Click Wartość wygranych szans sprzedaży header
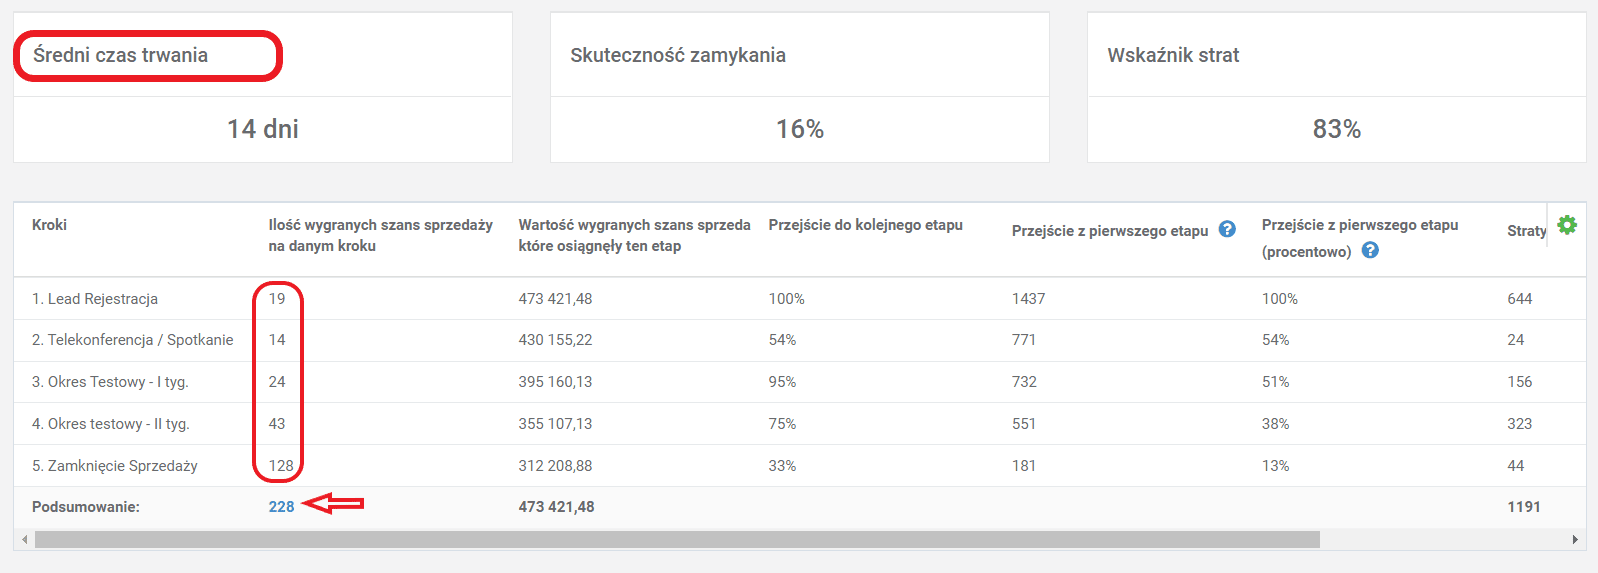Viewport: 1598px width, 573px height. tap(634, 235)
